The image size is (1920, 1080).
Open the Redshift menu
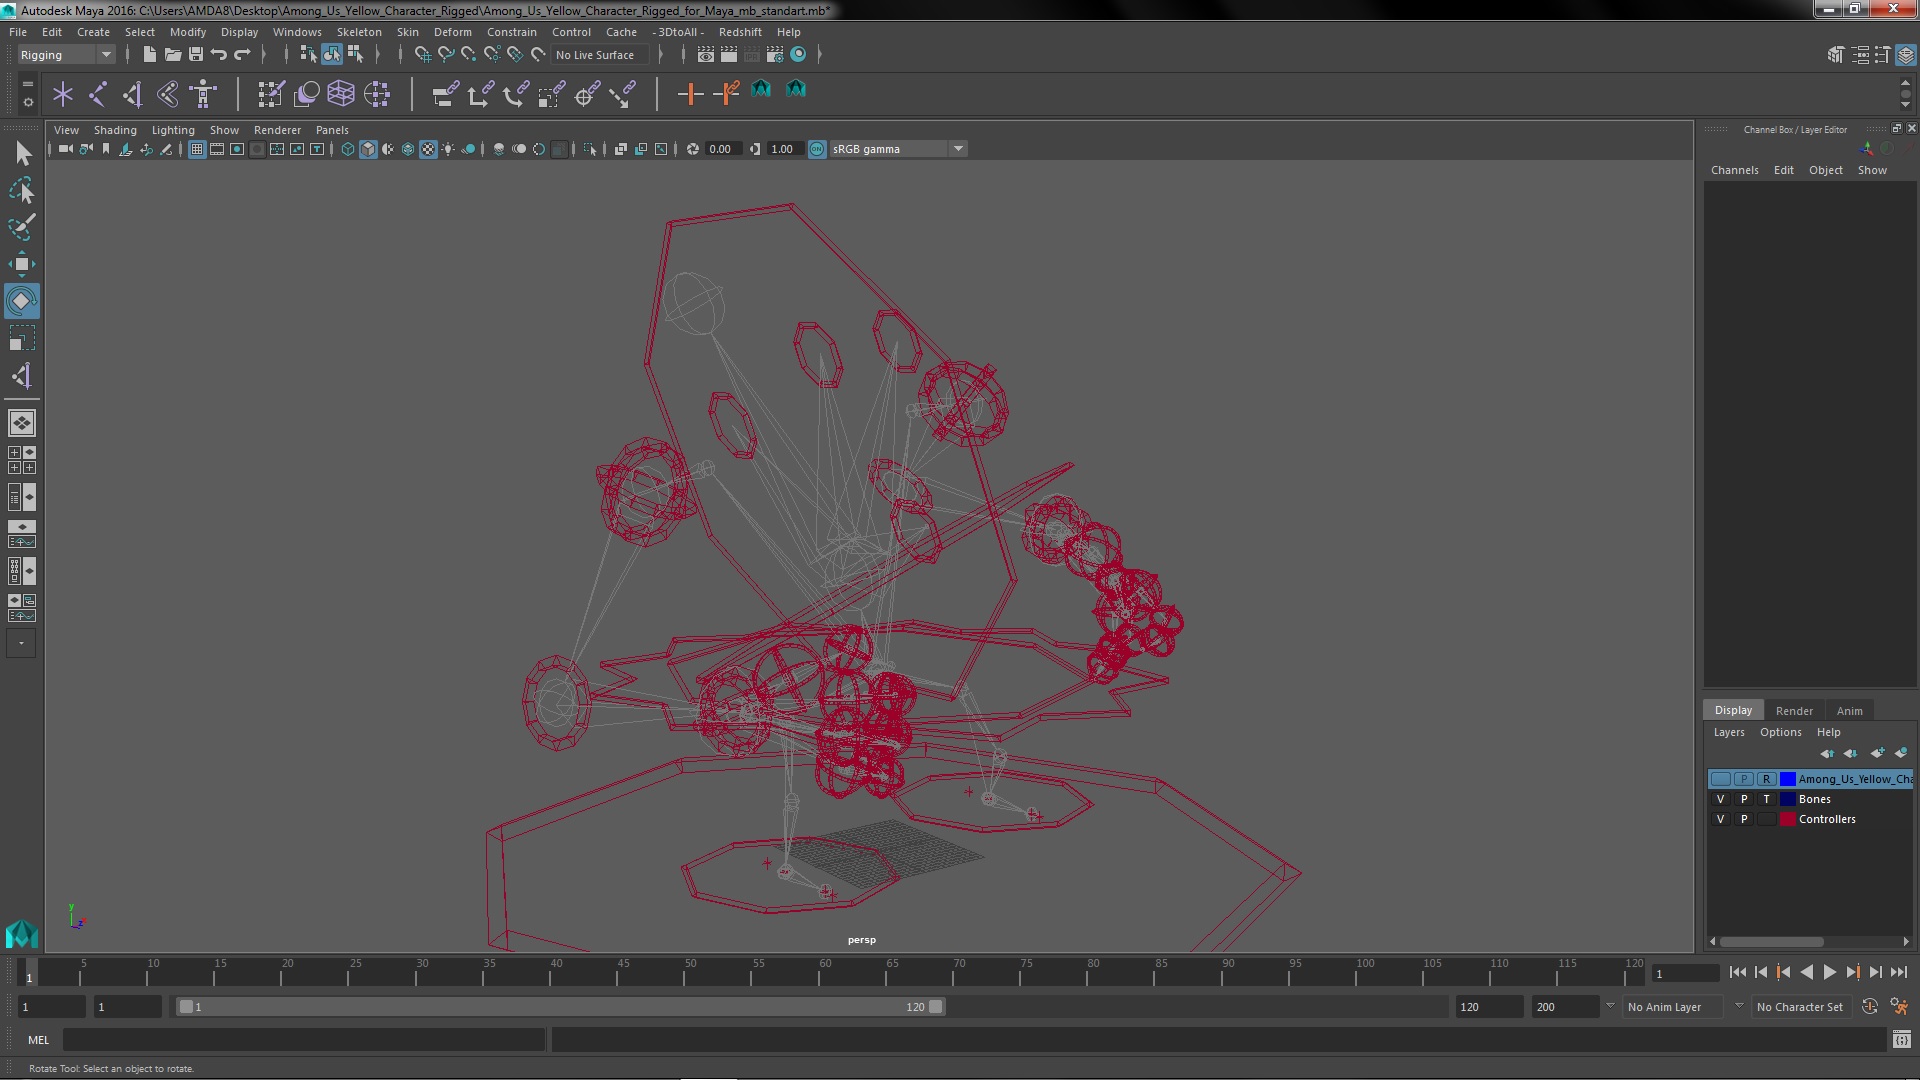740,32
